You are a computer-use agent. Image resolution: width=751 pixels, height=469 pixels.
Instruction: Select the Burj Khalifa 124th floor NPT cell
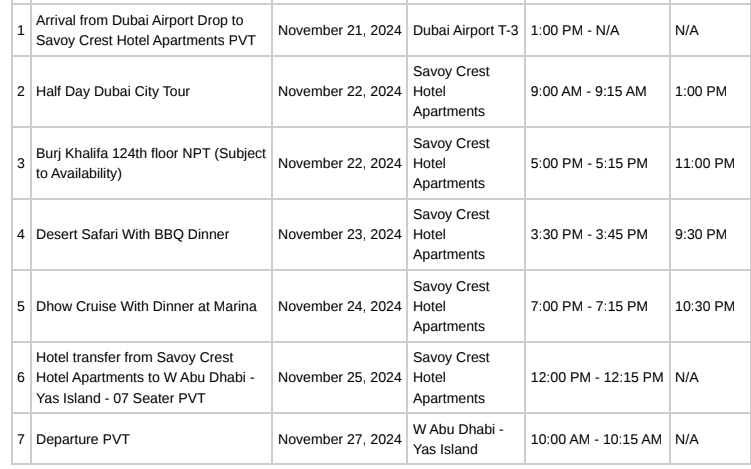point(151,163)
